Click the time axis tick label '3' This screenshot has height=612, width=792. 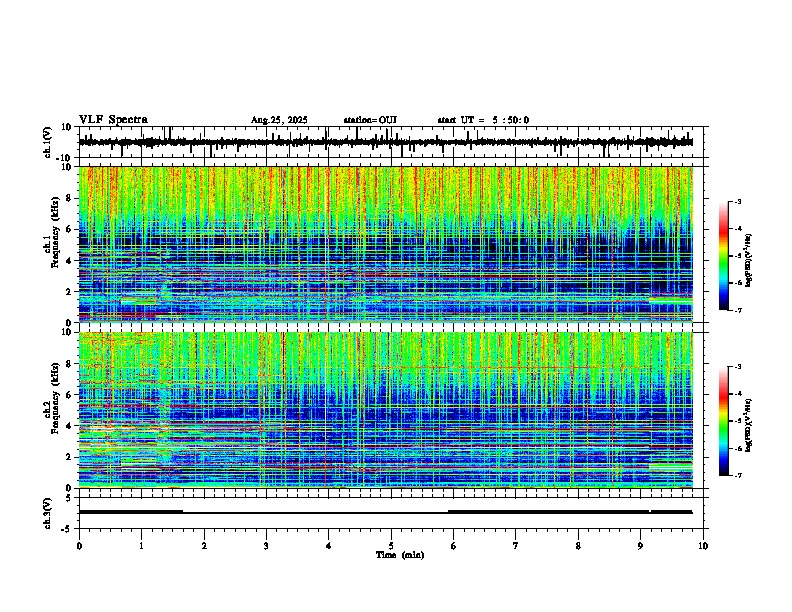click(x=266, y=546)
